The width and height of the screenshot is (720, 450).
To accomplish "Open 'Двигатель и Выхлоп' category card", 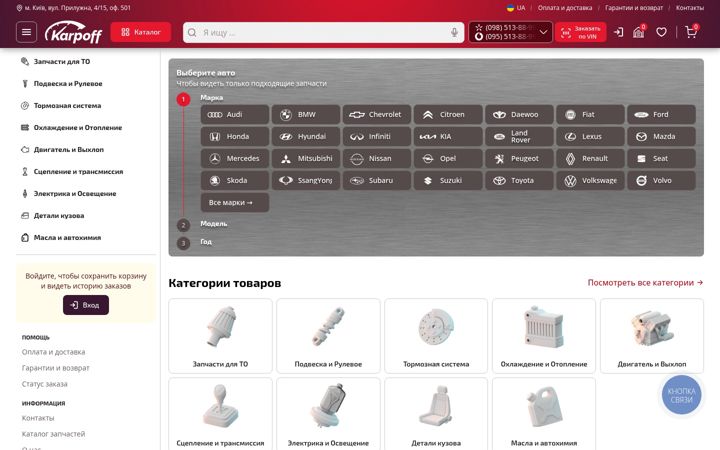I will pos(652,336).
